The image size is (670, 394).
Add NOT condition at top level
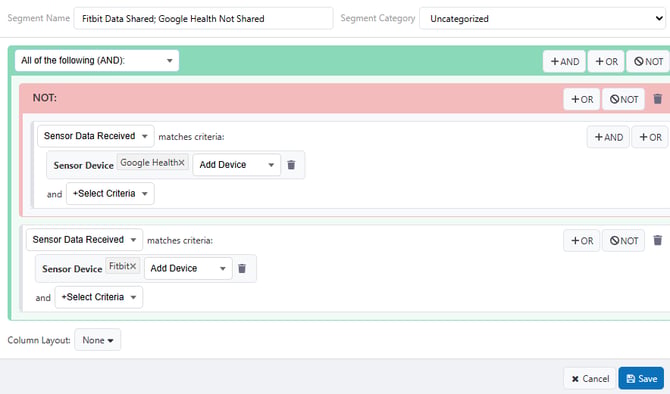click(649, 62)
